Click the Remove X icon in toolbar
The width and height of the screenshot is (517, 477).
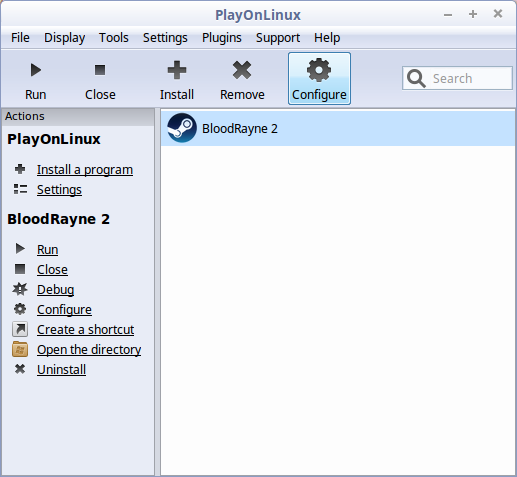(242, 70)
